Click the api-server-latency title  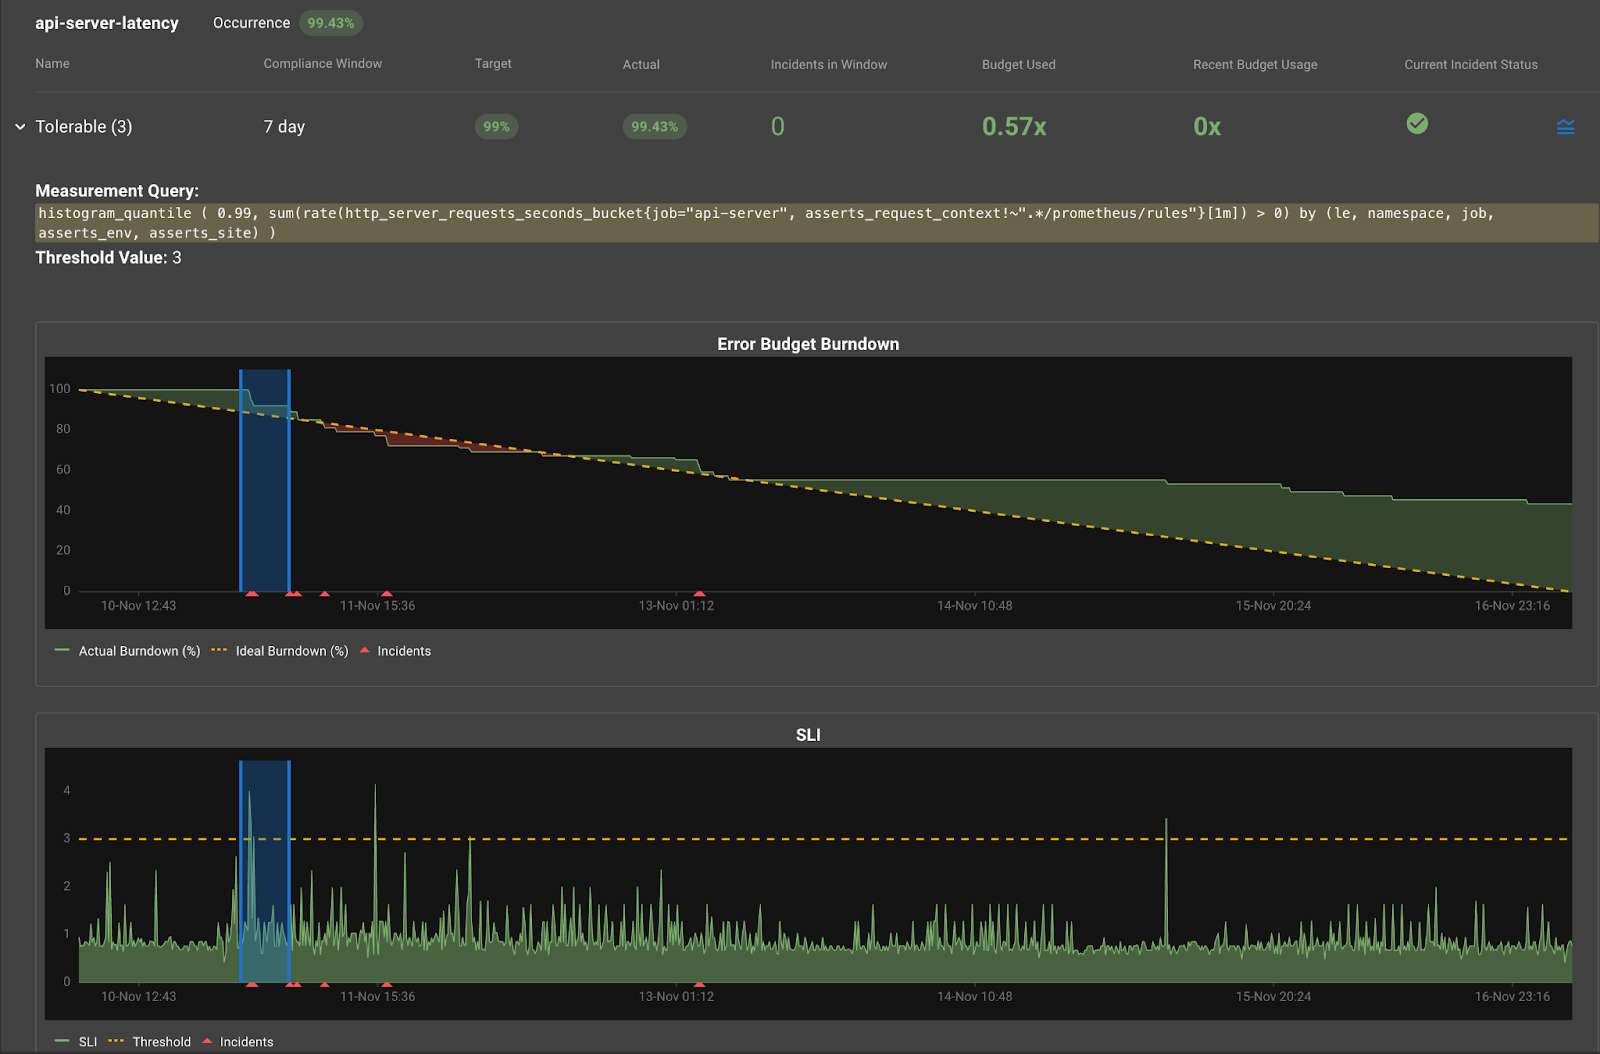107,23
